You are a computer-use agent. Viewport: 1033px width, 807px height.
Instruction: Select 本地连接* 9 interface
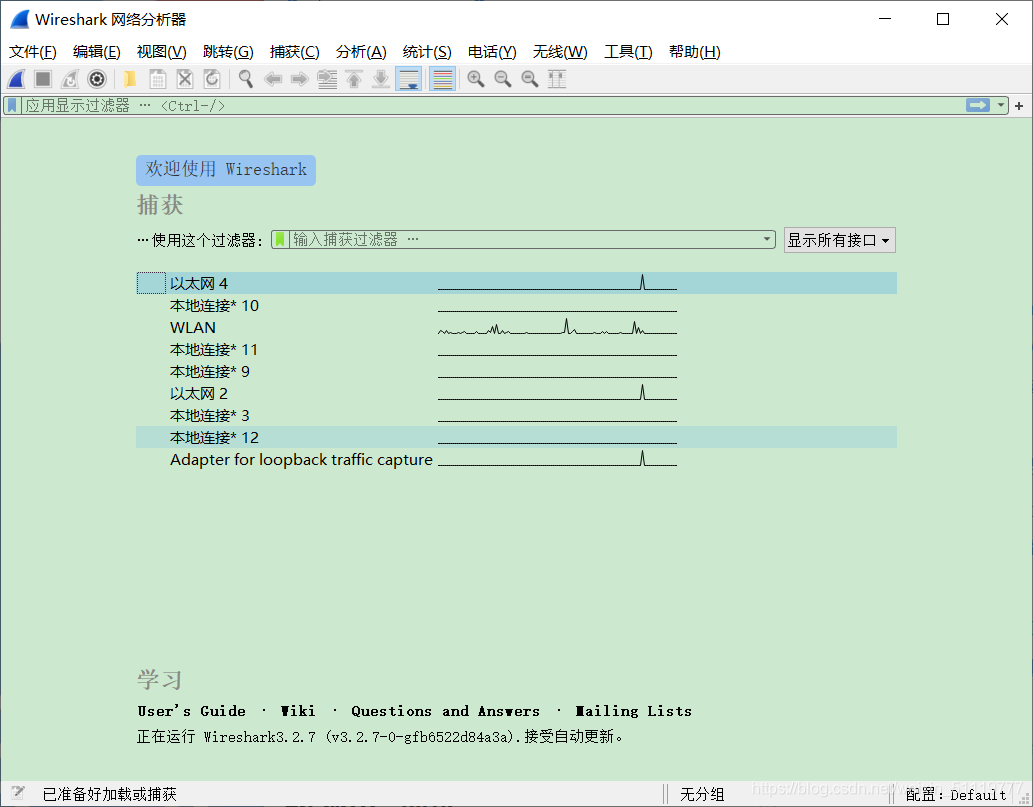pyautogui.click(x=516, y=372)
